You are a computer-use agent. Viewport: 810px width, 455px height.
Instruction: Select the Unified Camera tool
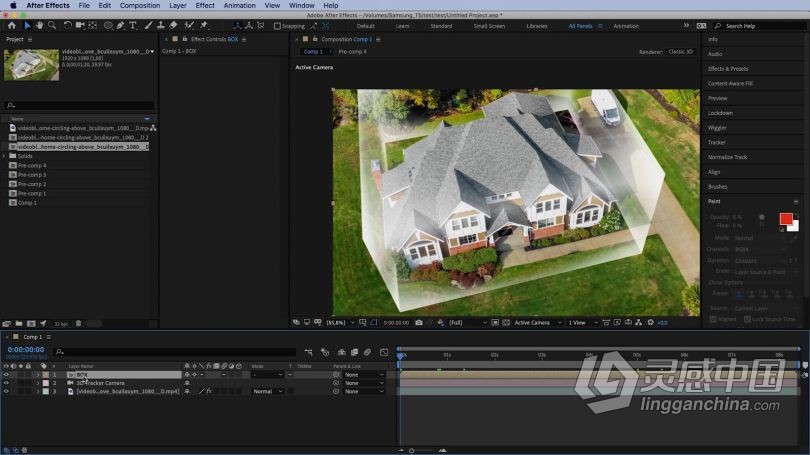80,25
